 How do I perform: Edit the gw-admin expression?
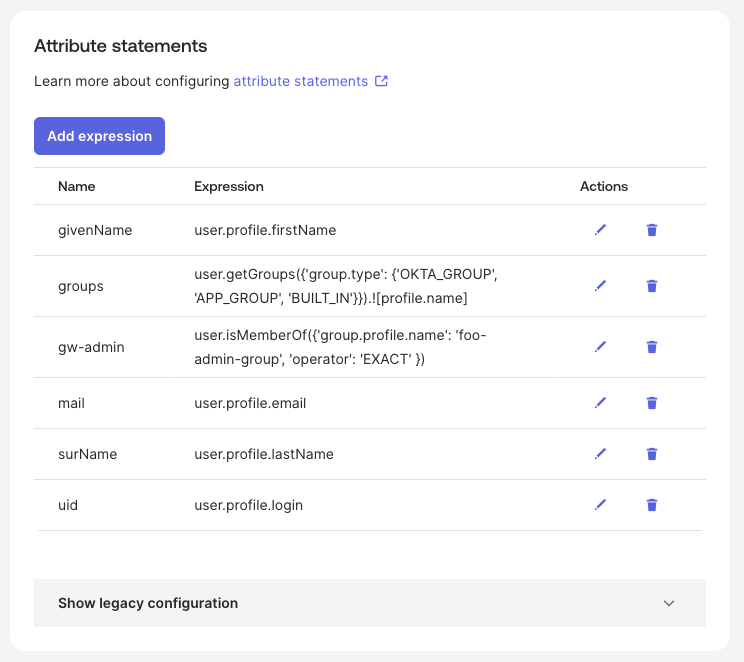pos(600,347)
